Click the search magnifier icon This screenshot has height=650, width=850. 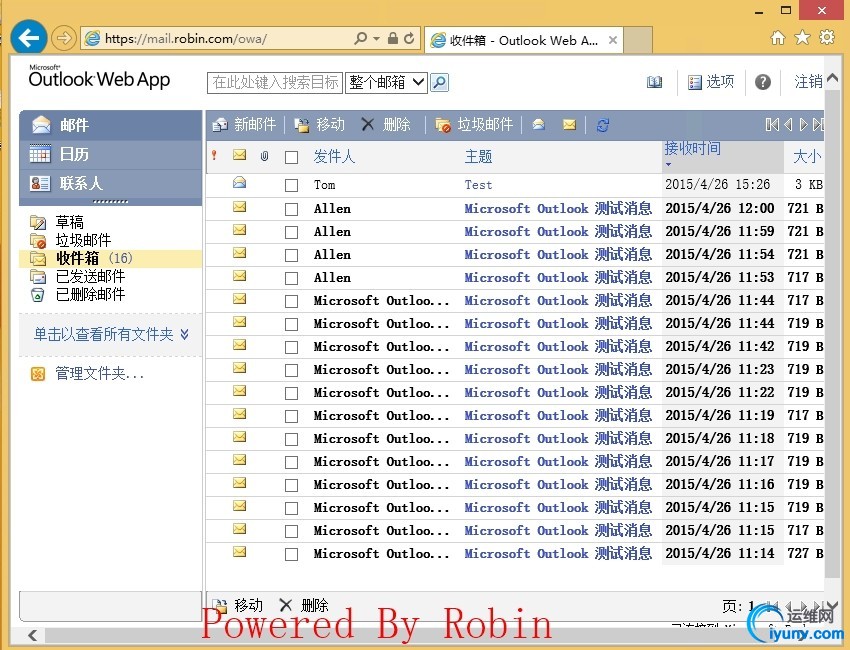coord(439,82)
